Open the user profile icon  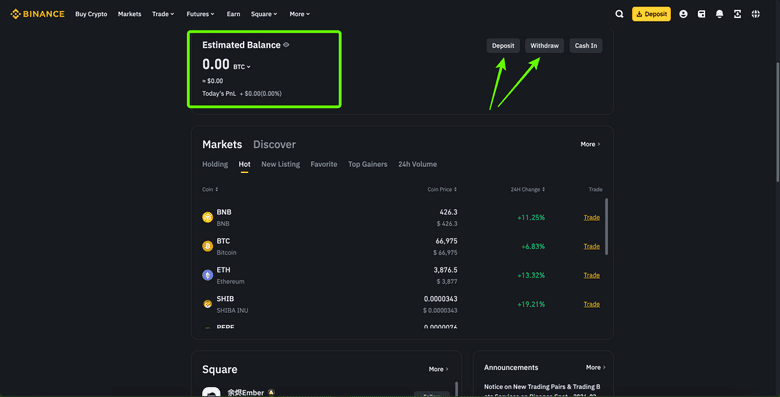click(x=683, y=14)
